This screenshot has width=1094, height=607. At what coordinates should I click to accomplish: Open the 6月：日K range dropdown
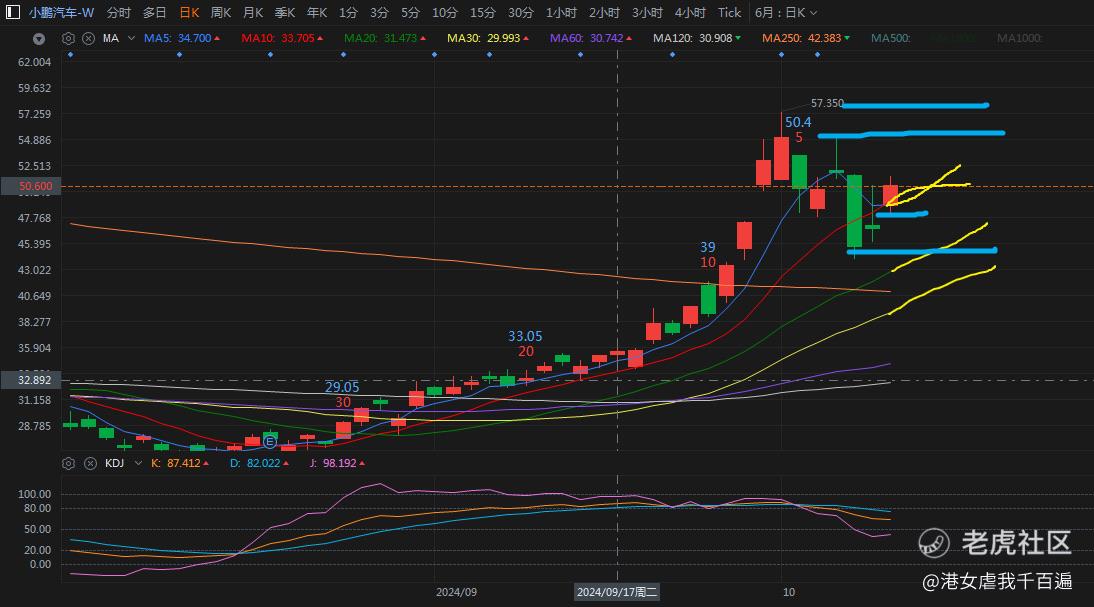click(x=786, y=13)
